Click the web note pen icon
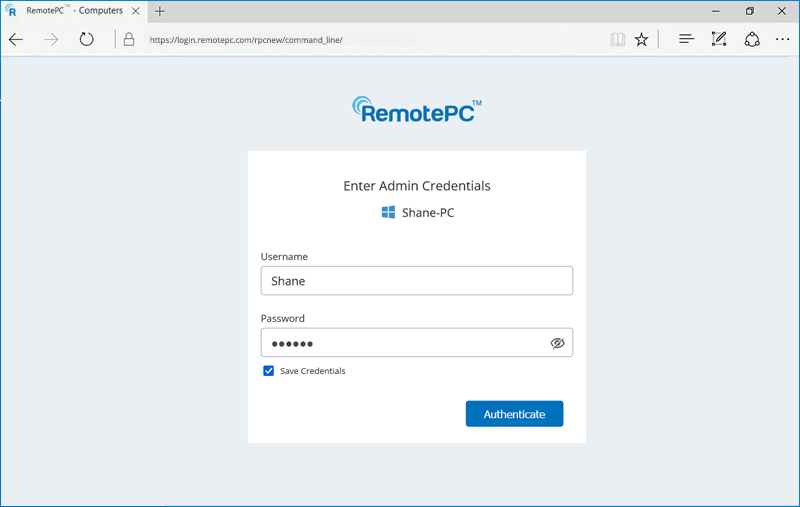Viewport: 800px width, 507px height. tap(718, 40)
